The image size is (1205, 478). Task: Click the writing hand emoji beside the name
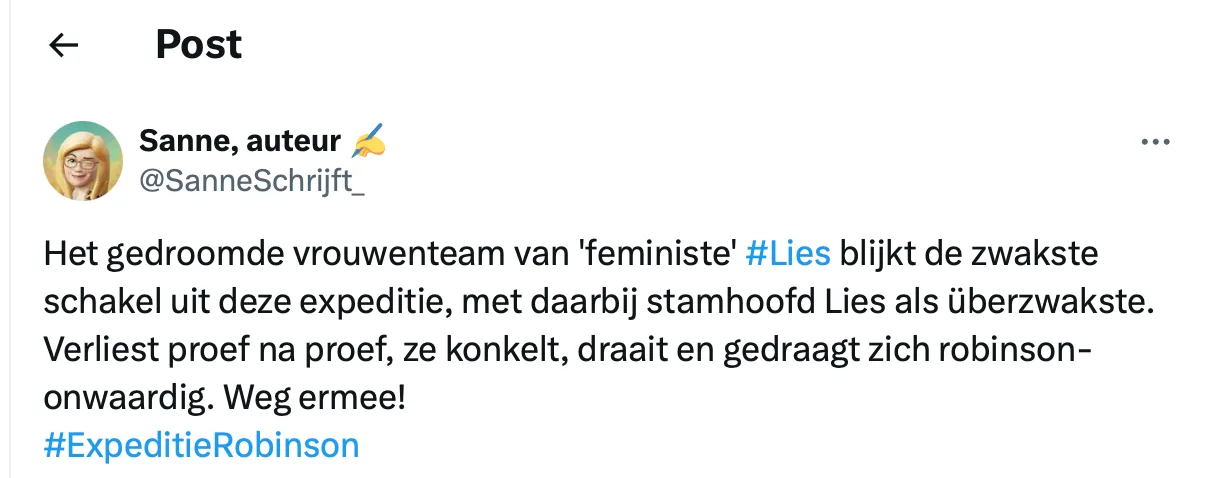click(x=369, y=143)
